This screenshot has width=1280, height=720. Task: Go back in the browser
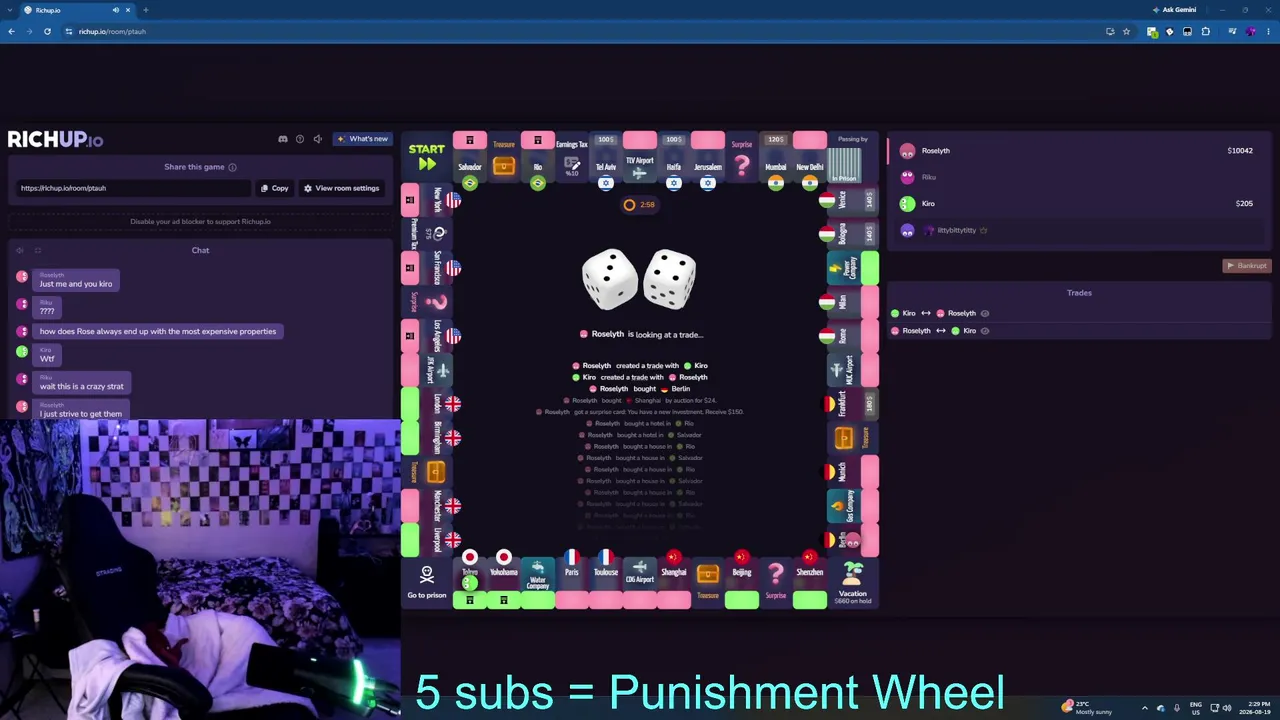pyautogui.click(x=11, y=32)
